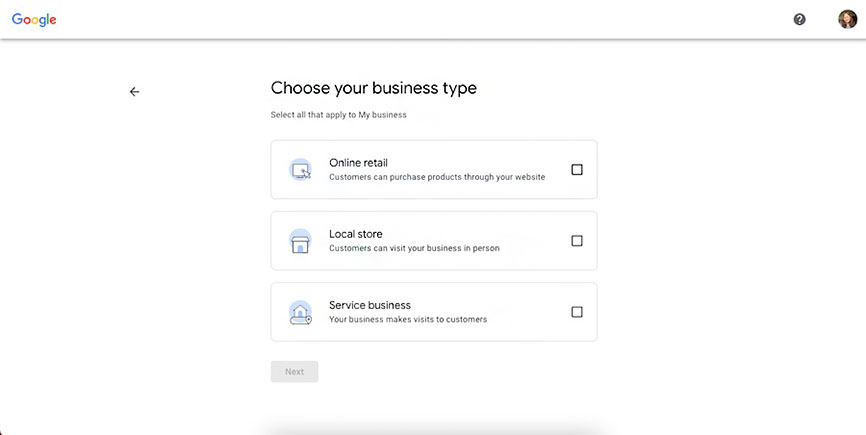The image size is (866, 435).
Task: Open the help question mark icon
Action: 799,19
